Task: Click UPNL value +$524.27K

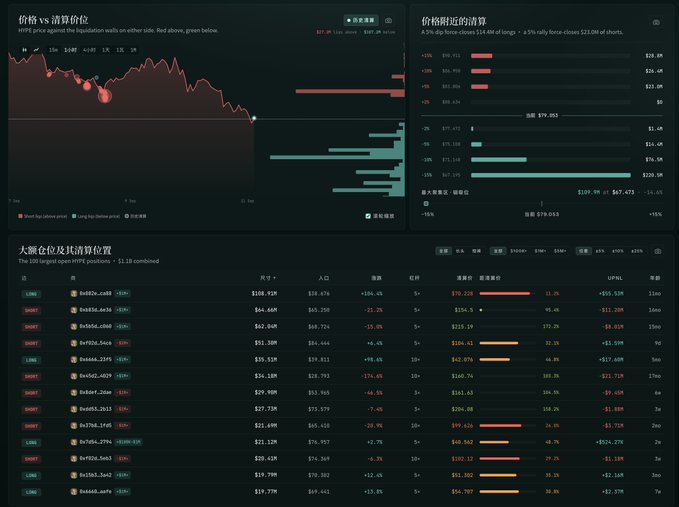Action: pos(610,442)
